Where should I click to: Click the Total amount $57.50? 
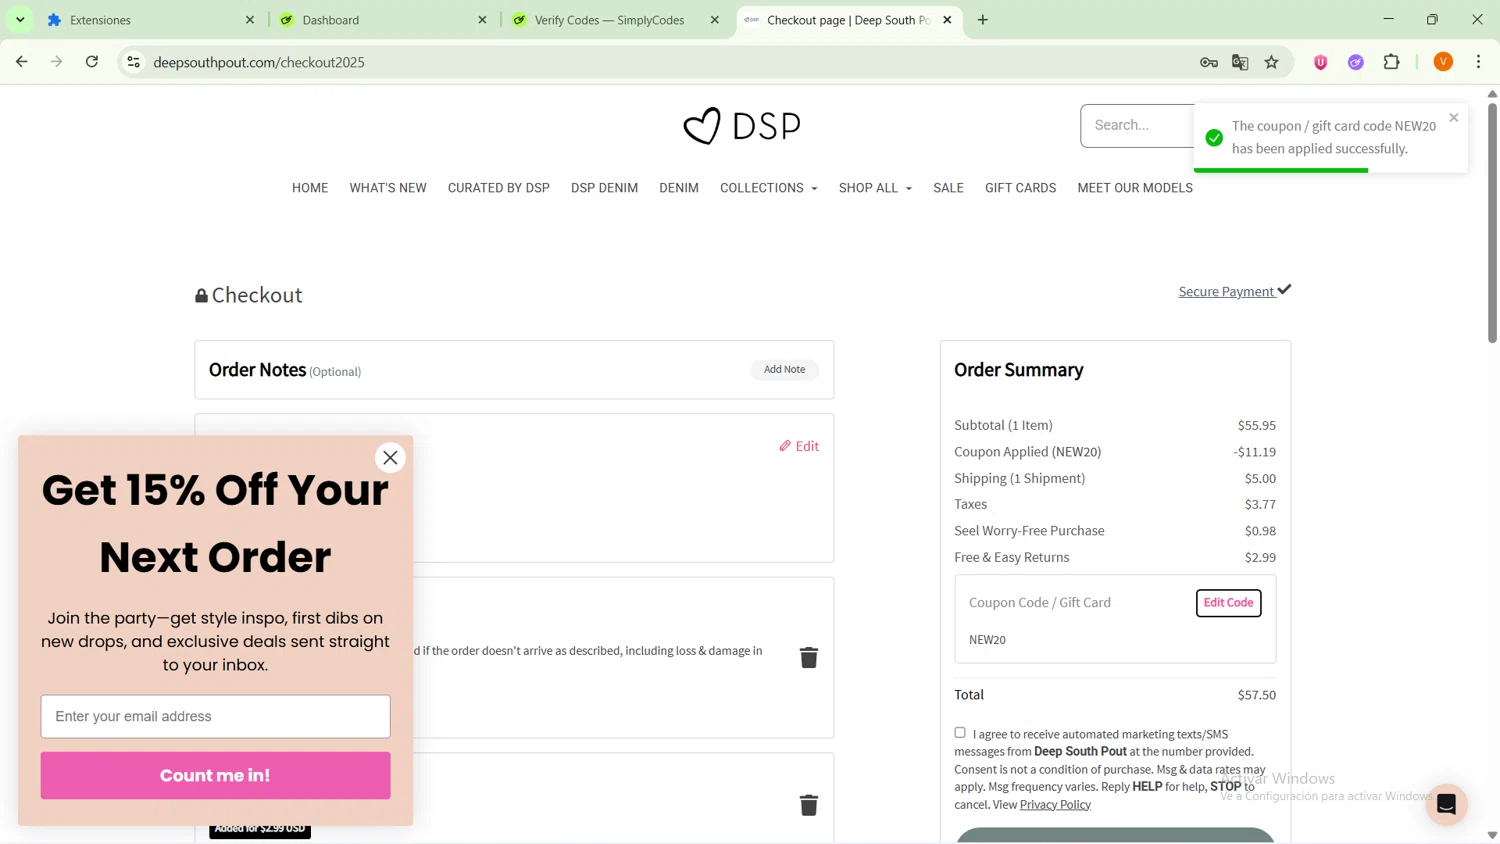(x=1256, y=695)
